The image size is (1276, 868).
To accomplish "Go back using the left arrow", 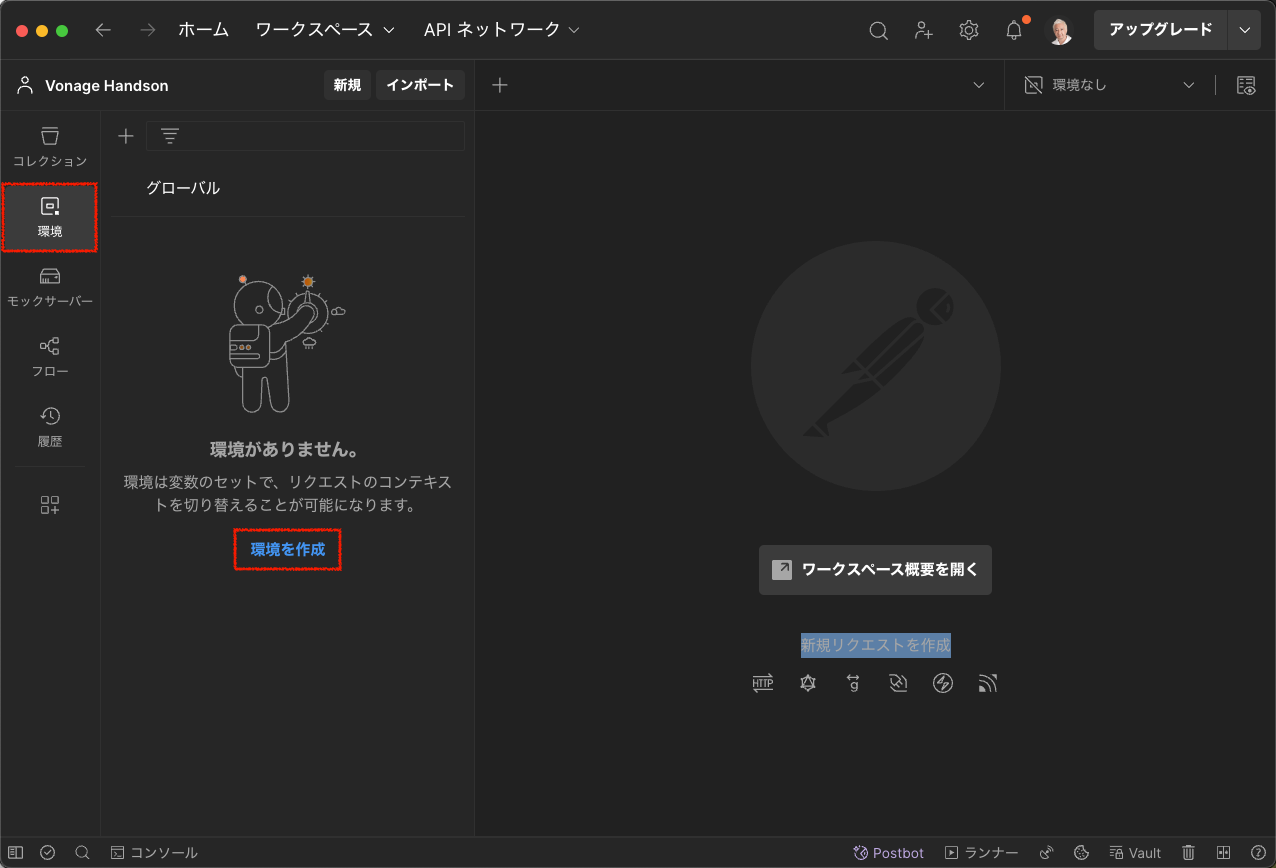I will pyautogui.click(x=103, y=30).
